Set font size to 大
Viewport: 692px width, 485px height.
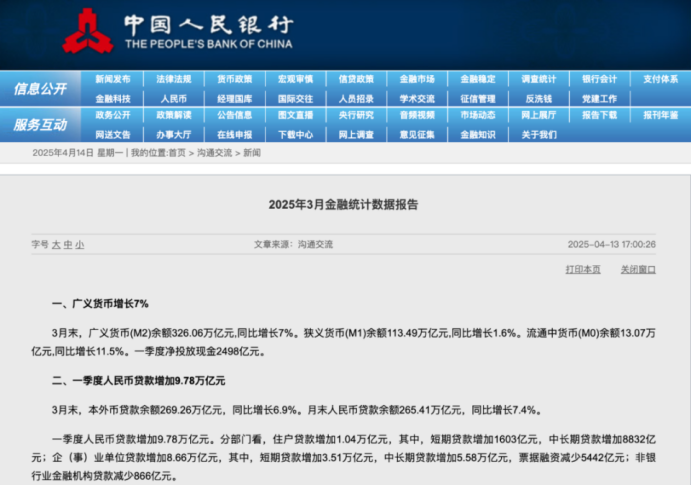56,244
